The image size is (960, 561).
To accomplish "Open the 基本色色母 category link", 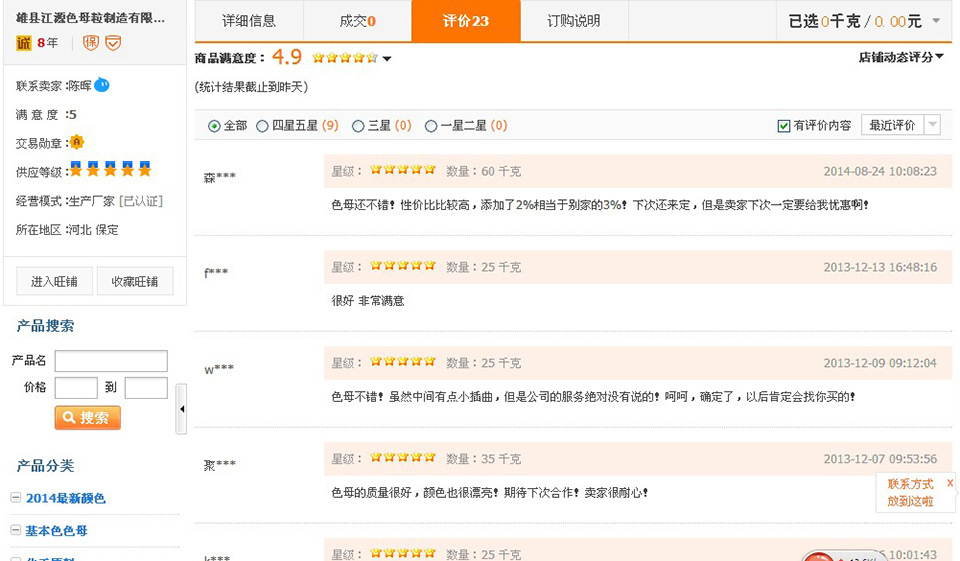I will tap(56, 530).
